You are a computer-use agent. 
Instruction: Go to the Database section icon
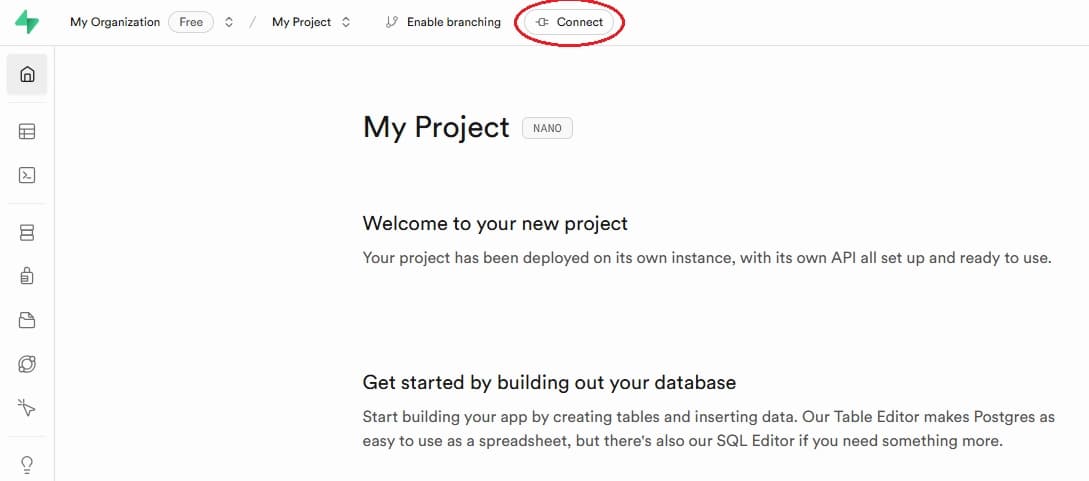point(27,233)
